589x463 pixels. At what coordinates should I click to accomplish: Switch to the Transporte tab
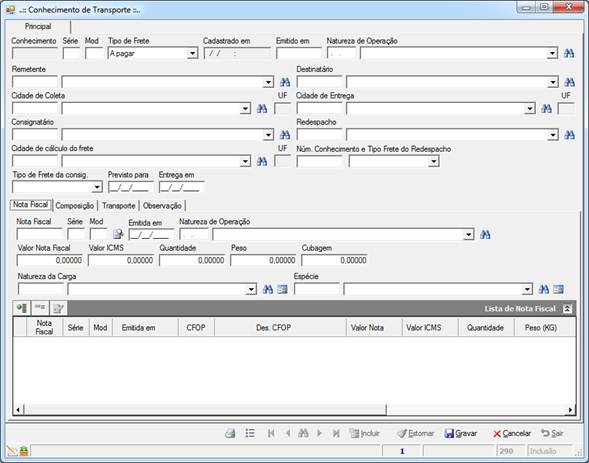point(119,205)
